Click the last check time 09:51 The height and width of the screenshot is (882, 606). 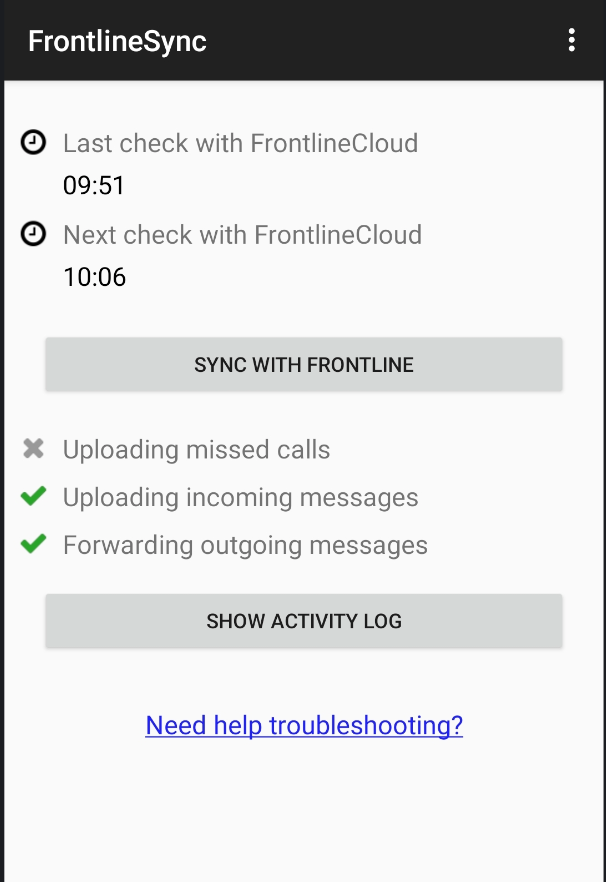94,186
